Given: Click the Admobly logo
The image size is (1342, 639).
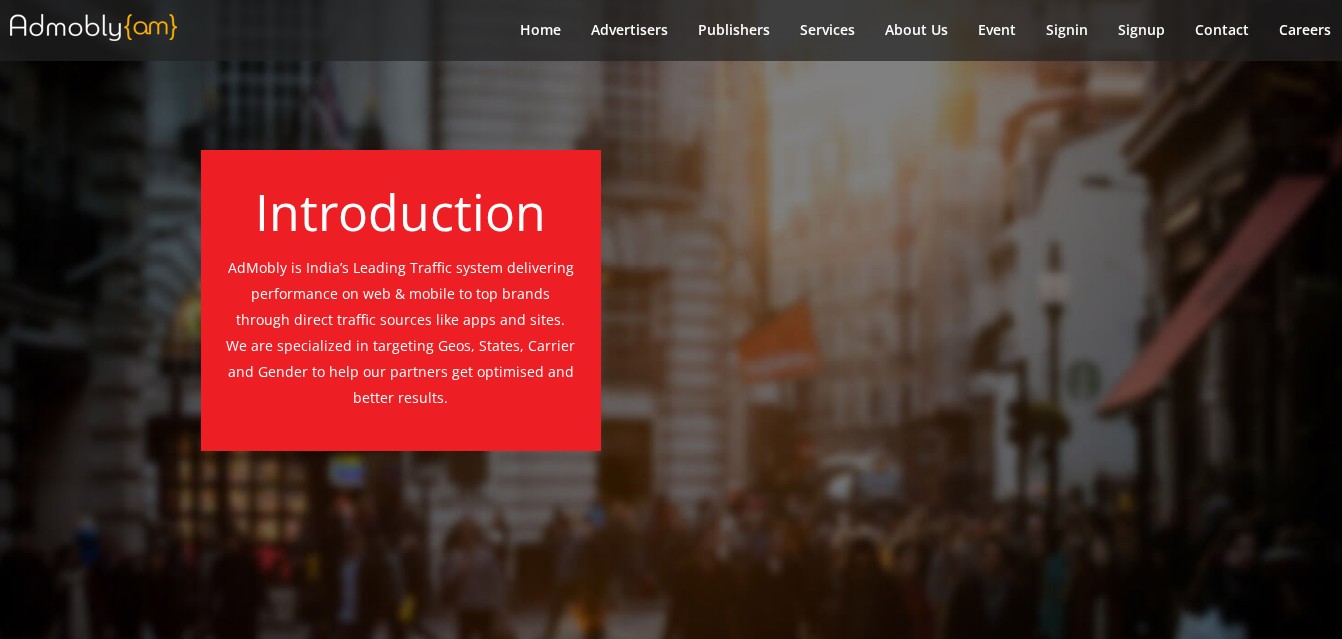Looking at the screenshot, I should tap(92, 27).
